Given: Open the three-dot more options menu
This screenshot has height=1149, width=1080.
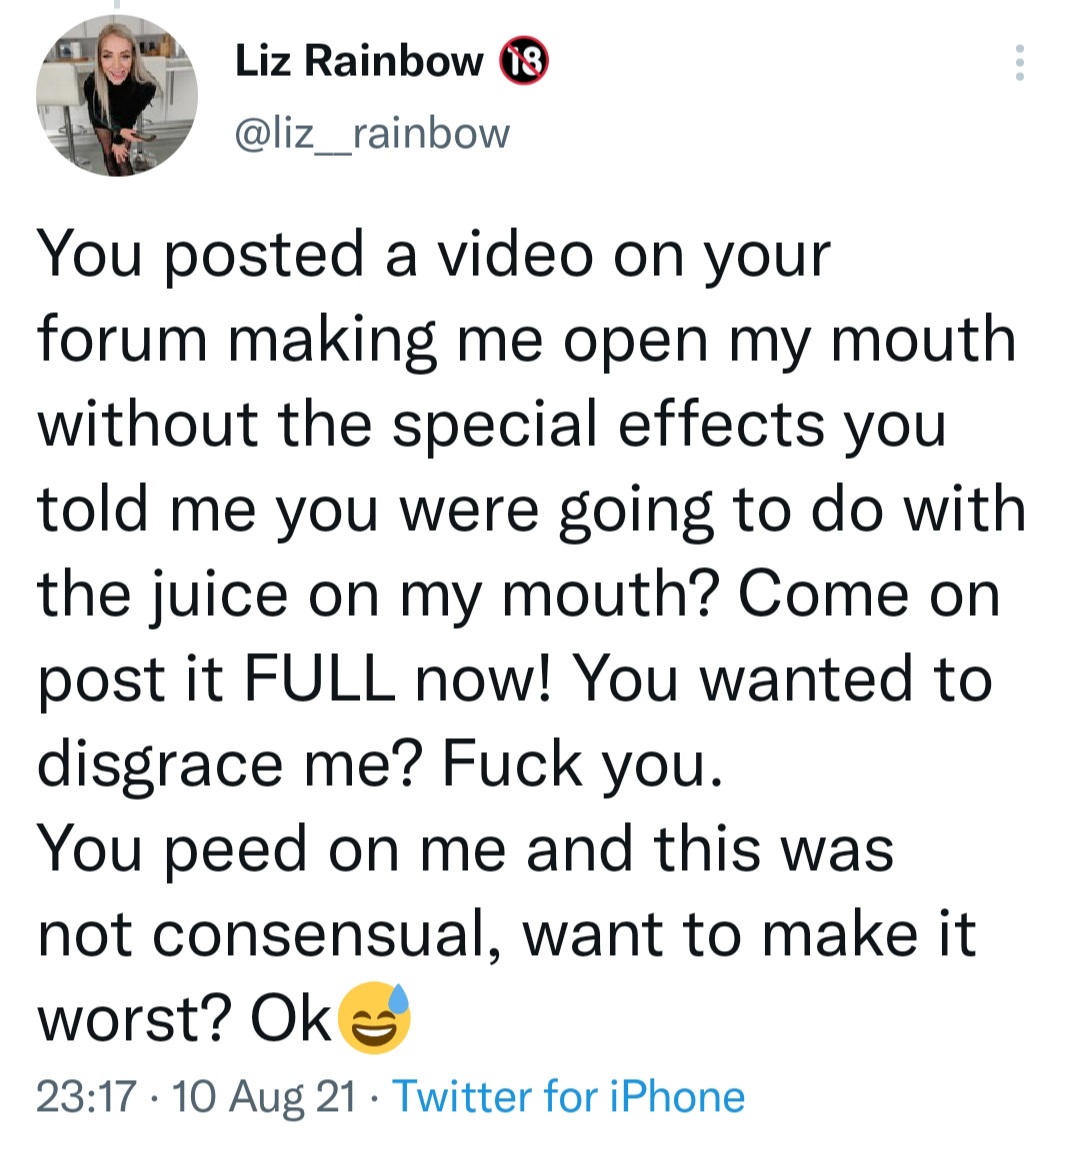Looking at the screenshot, I should (x=1019, y=63).
